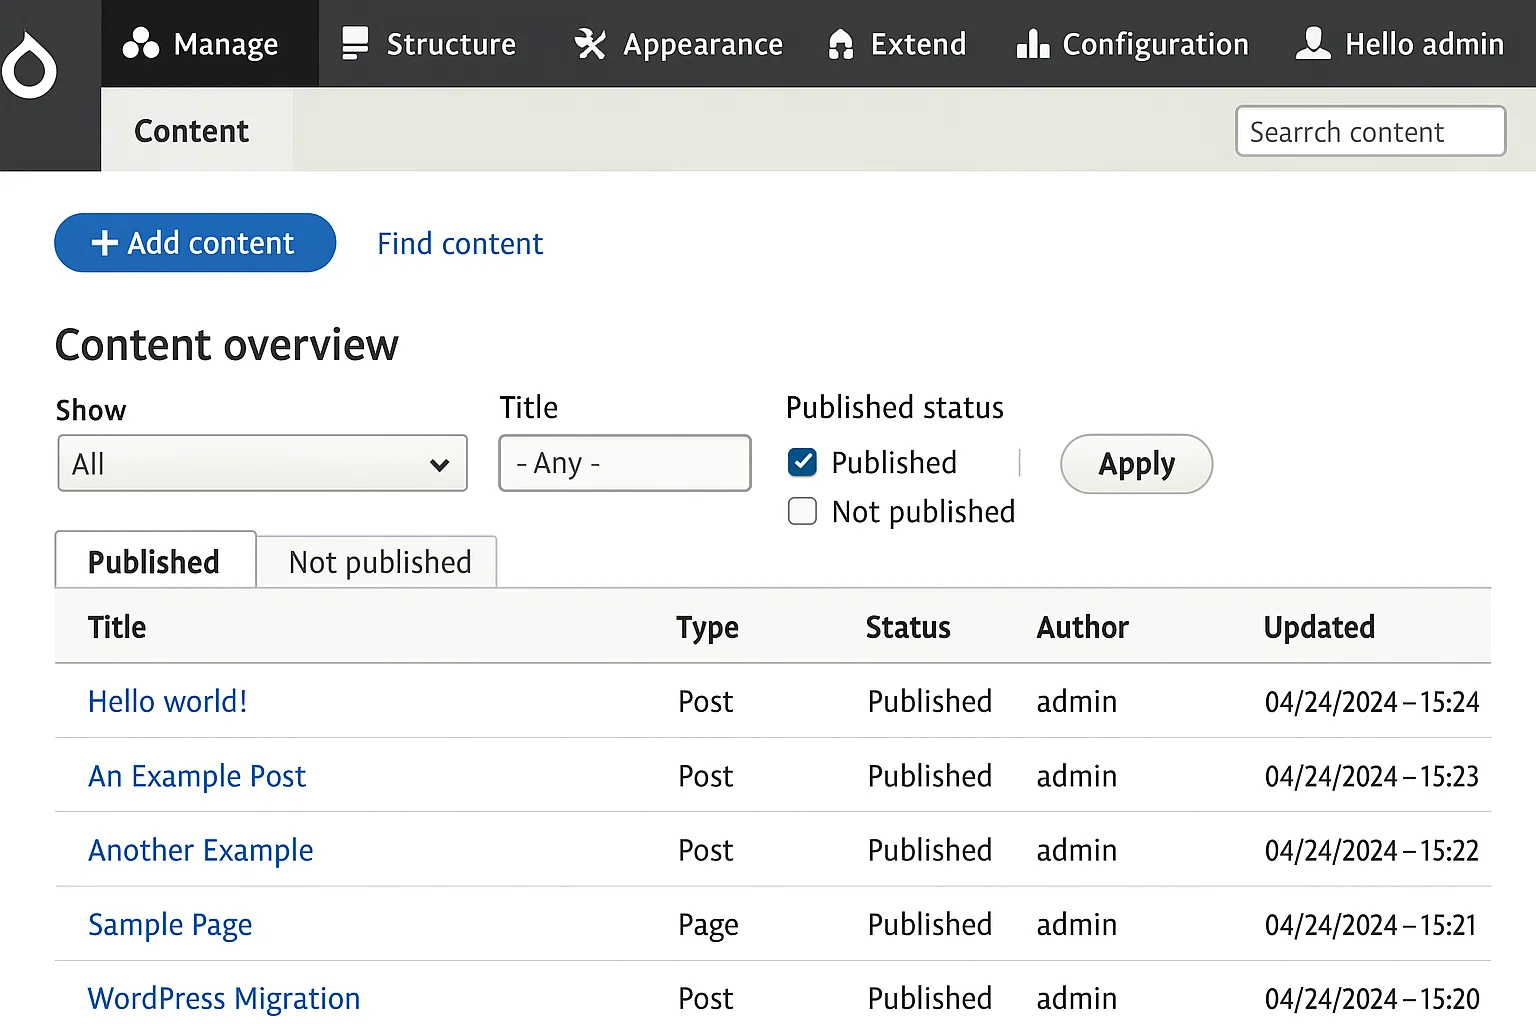Uncheck the Published status checkbox
This screenshot has height=1024, width=1536.
pyautogui.click(x=802, y=462)
